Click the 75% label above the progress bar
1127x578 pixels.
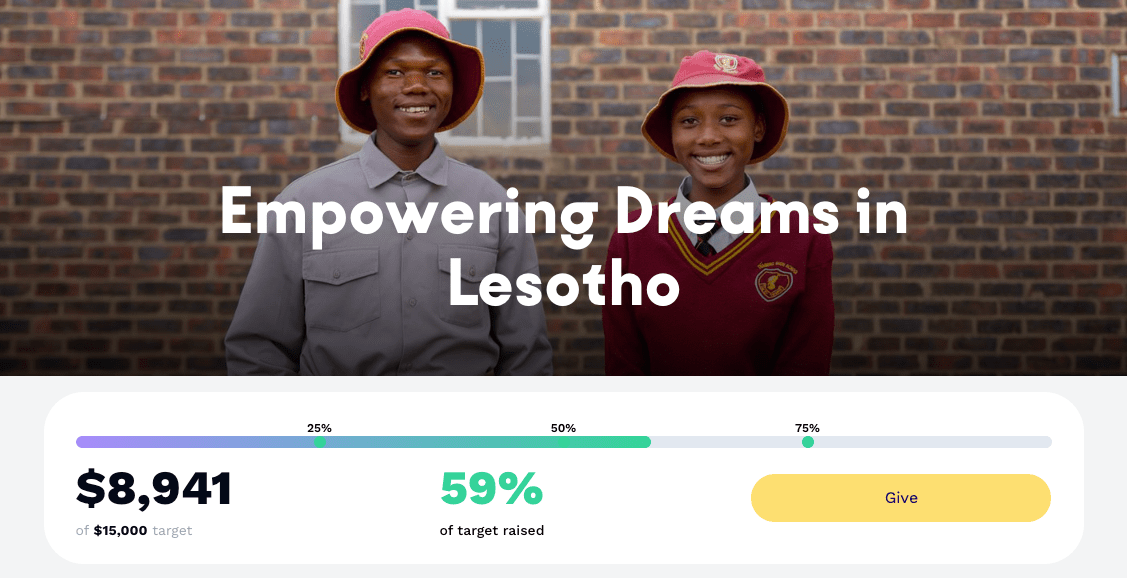pos(807,428)
